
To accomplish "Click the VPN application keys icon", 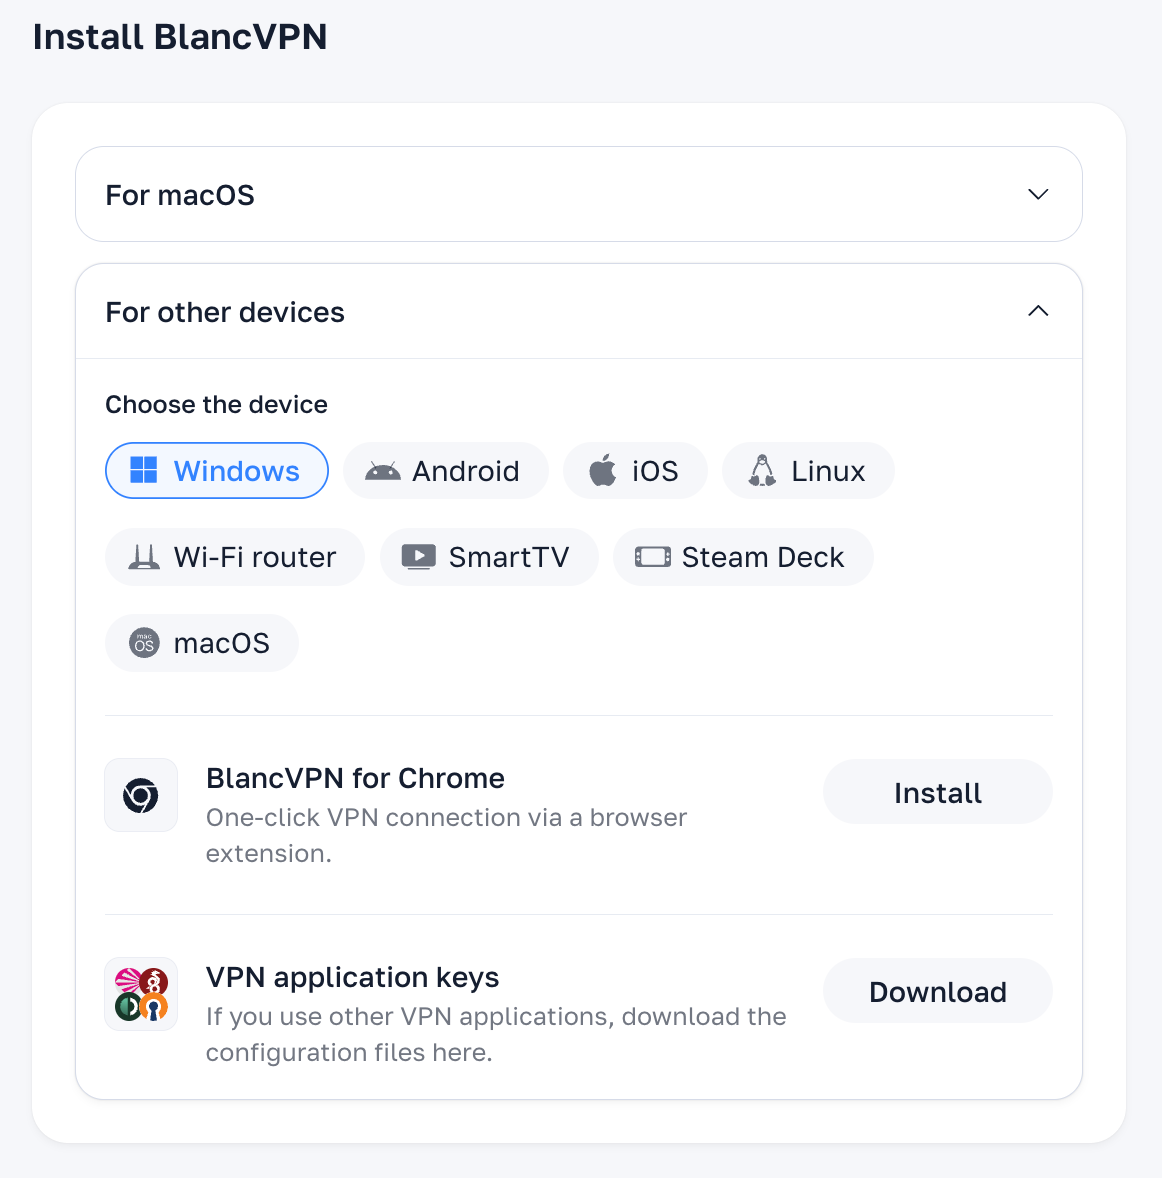I will pos(141,994).
